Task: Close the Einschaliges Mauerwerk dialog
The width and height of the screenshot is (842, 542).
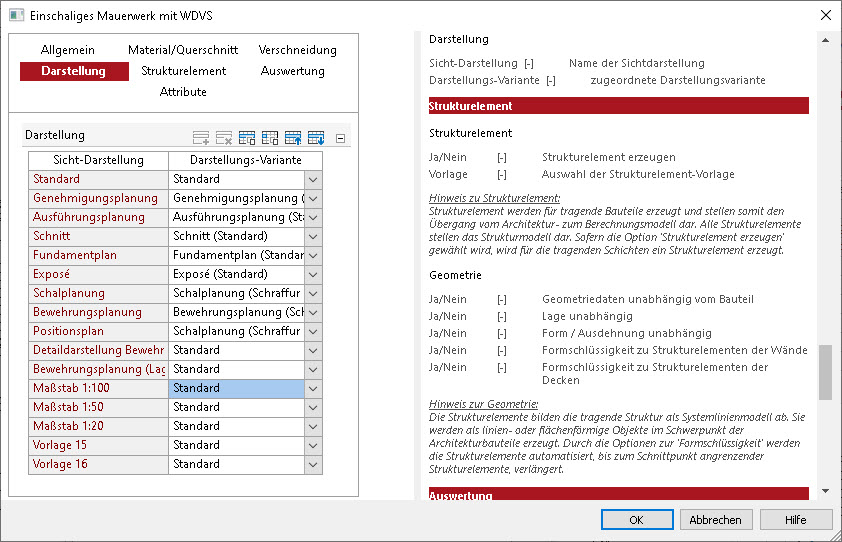Action: pyautogui.click(x=826, y=15)
